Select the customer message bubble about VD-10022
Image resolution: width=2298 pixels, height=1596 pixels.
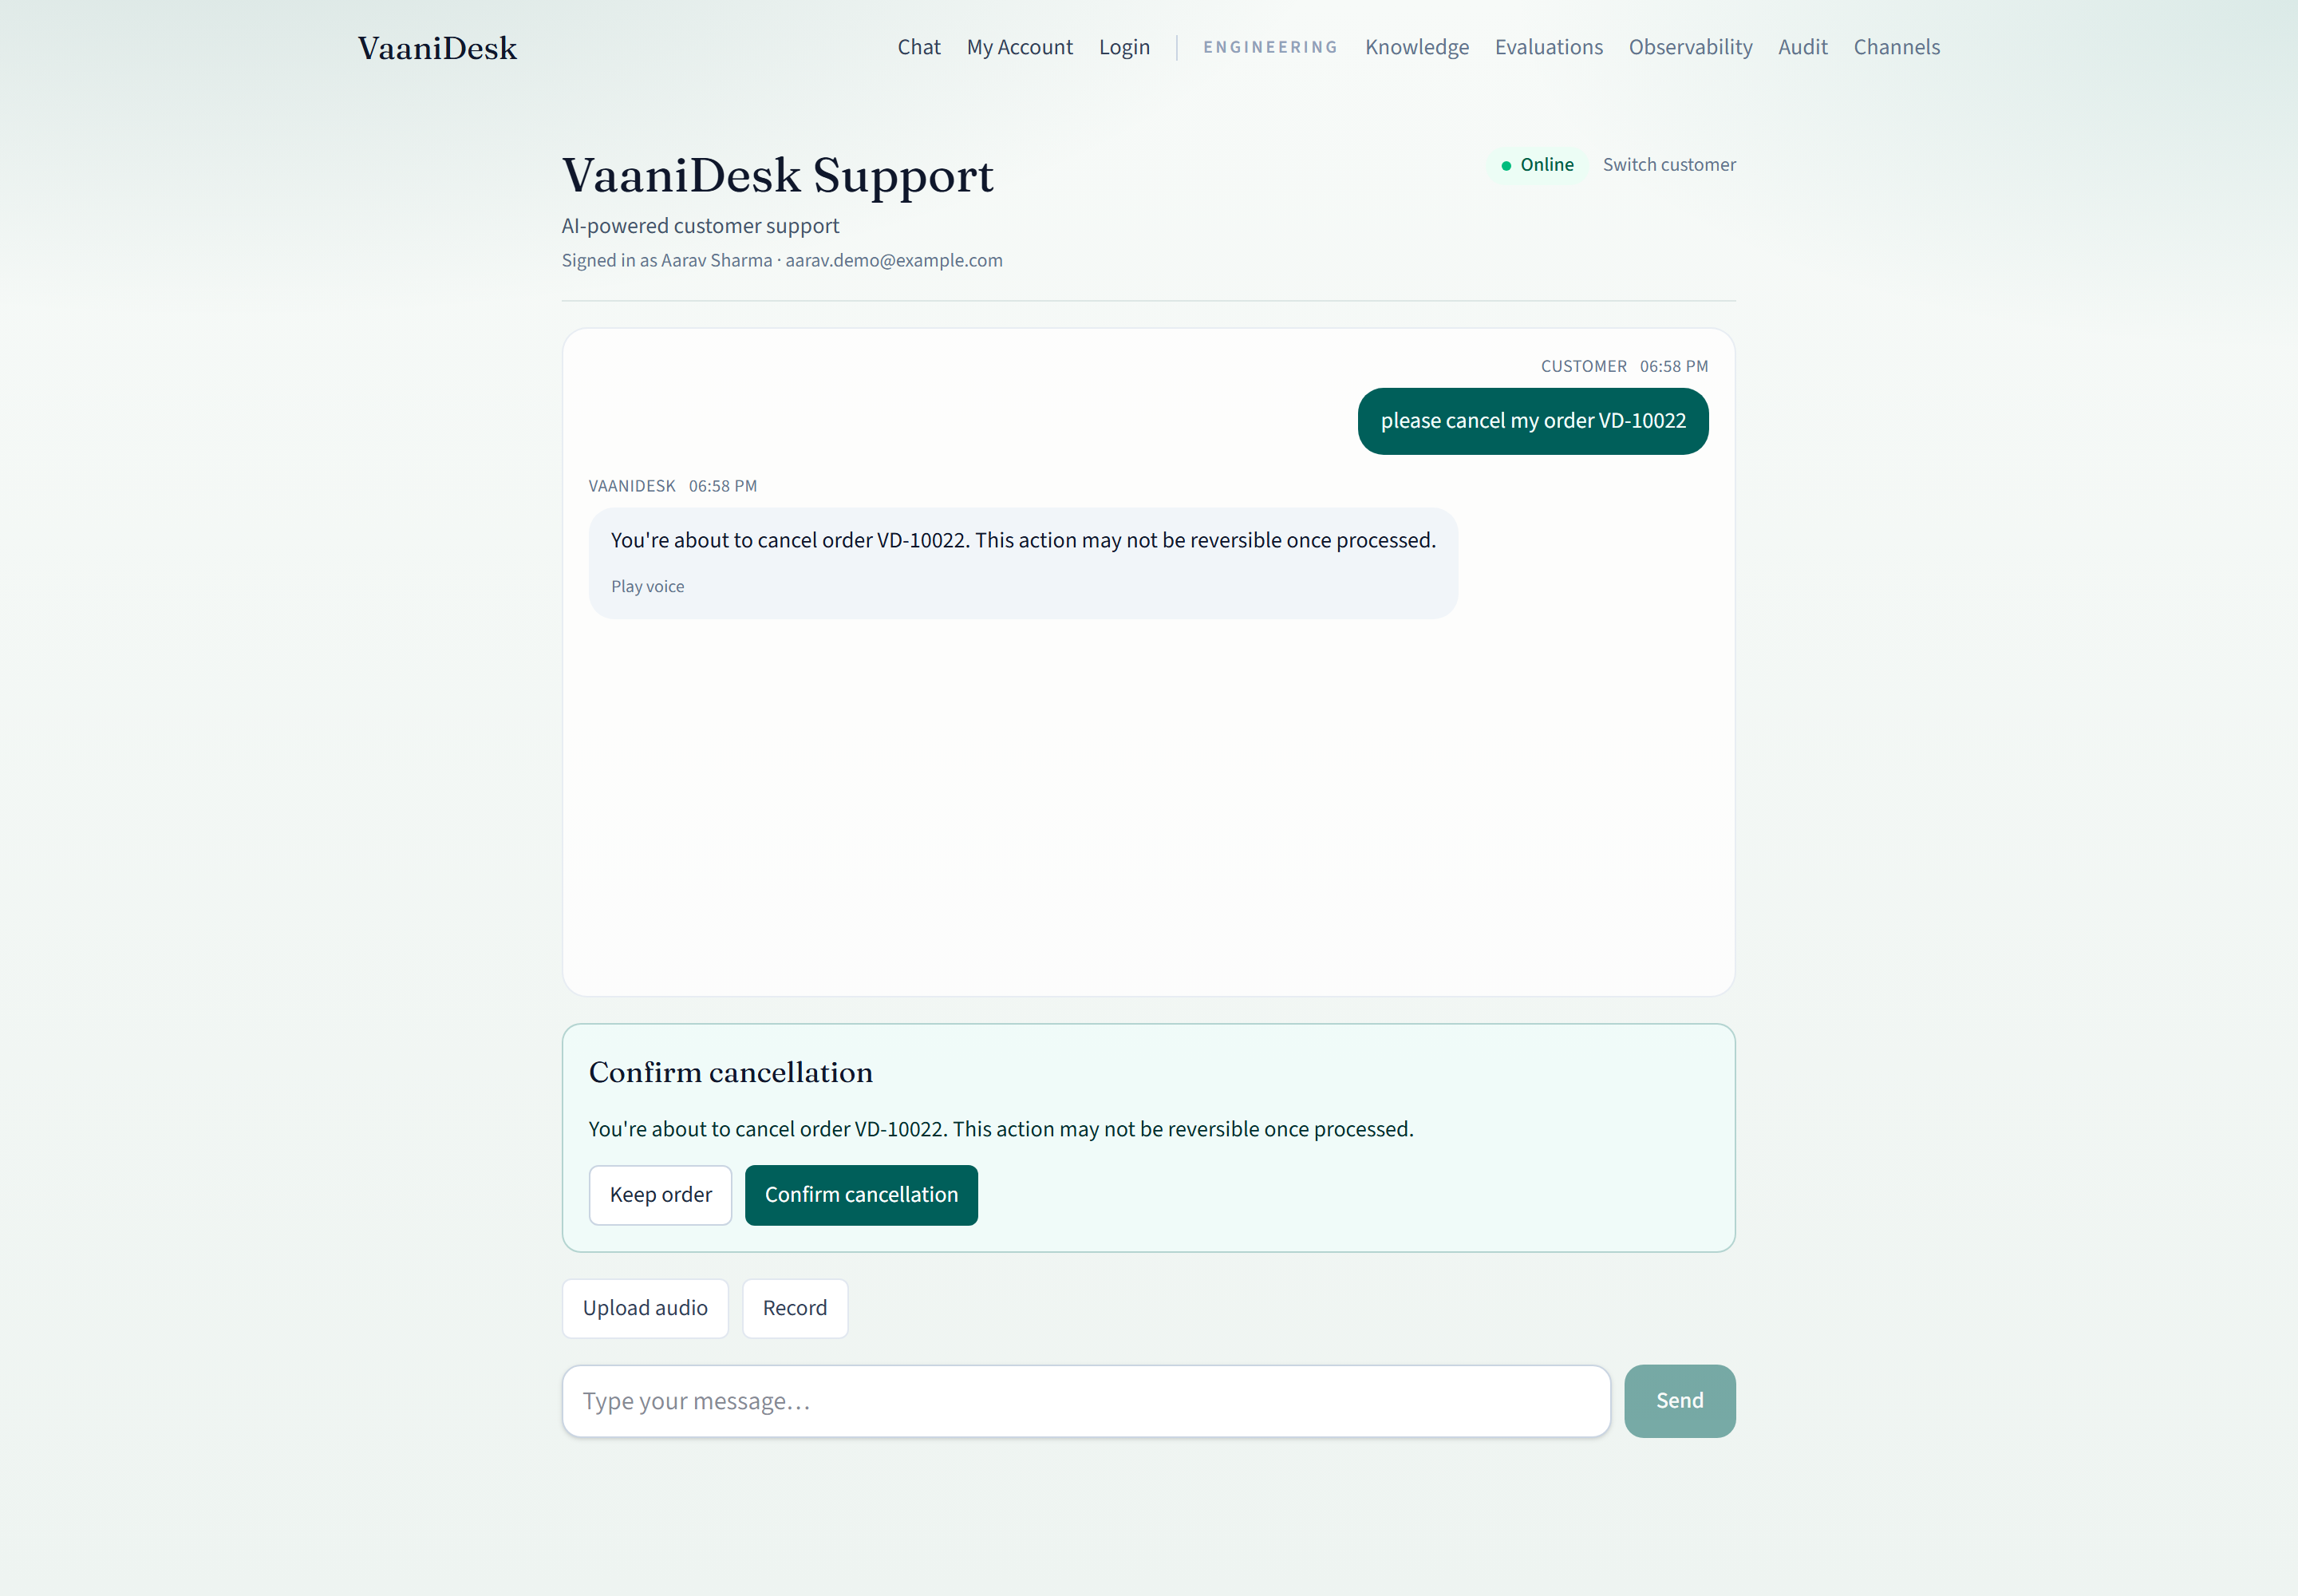pyautogui.click(x=1533, y=421)
